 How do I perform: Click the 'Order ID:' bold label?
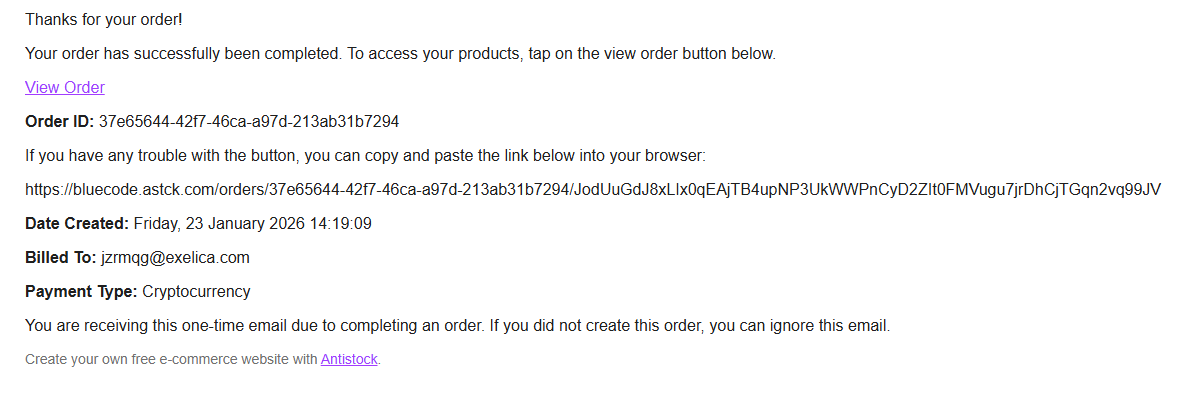tap(60, 121)
